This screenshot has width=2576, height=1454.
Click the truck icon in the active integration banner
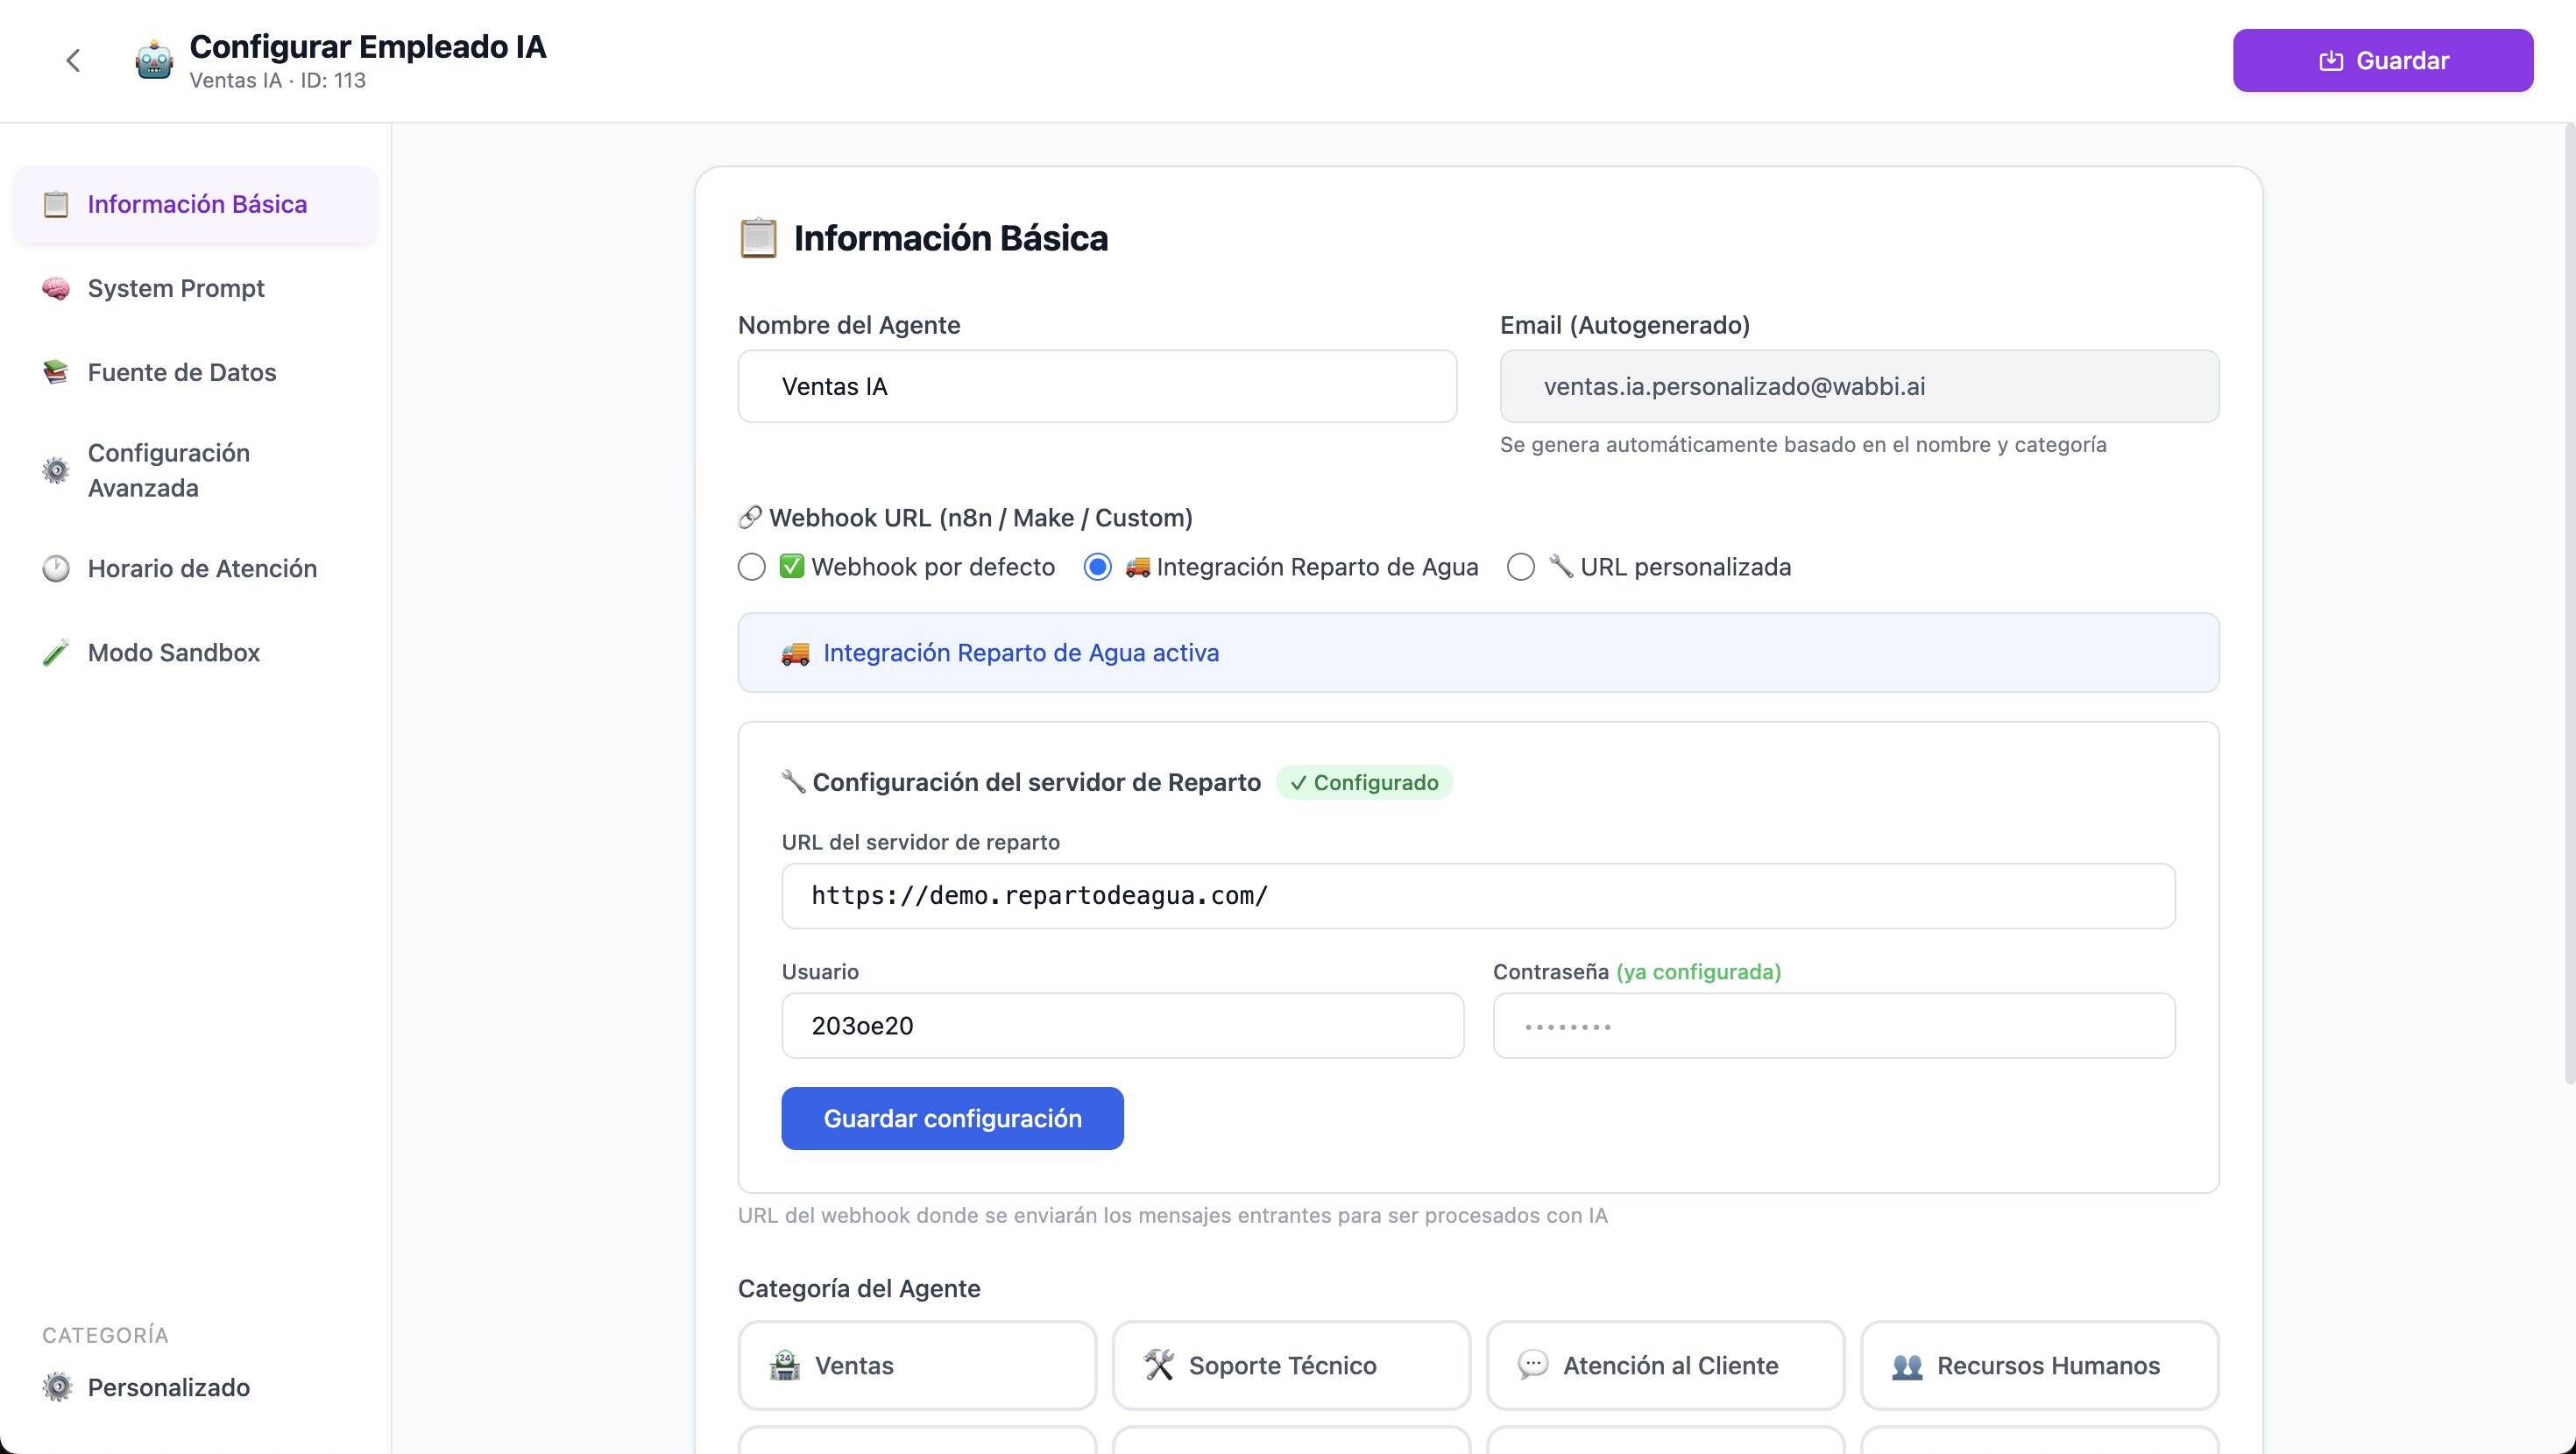[x=795, y=653]
